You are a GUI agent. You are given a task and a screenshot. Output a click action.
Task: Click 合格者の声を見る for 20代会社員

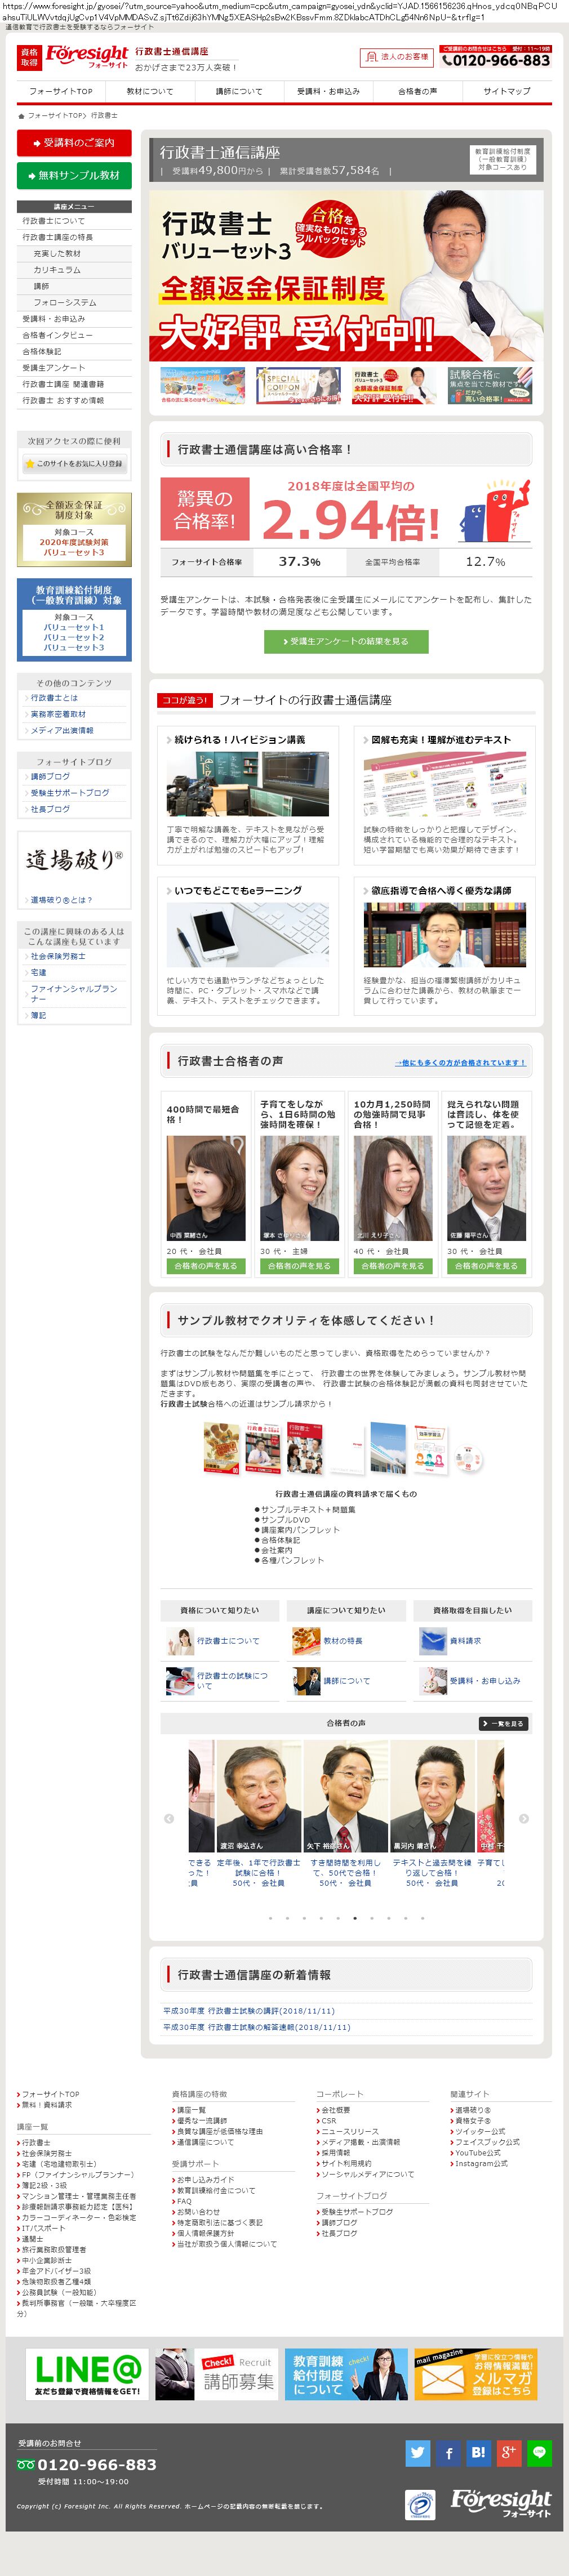[x=205, y=1265]
